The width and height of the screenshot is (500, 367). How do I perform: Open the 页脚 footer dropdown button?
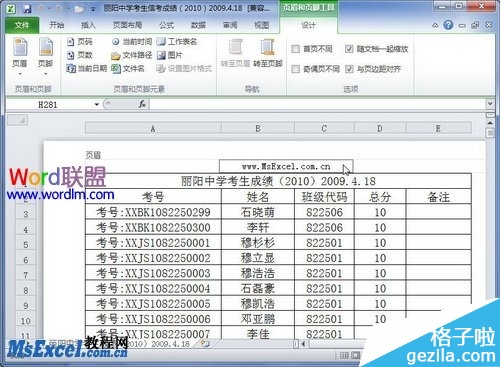[x=46, y=57]
